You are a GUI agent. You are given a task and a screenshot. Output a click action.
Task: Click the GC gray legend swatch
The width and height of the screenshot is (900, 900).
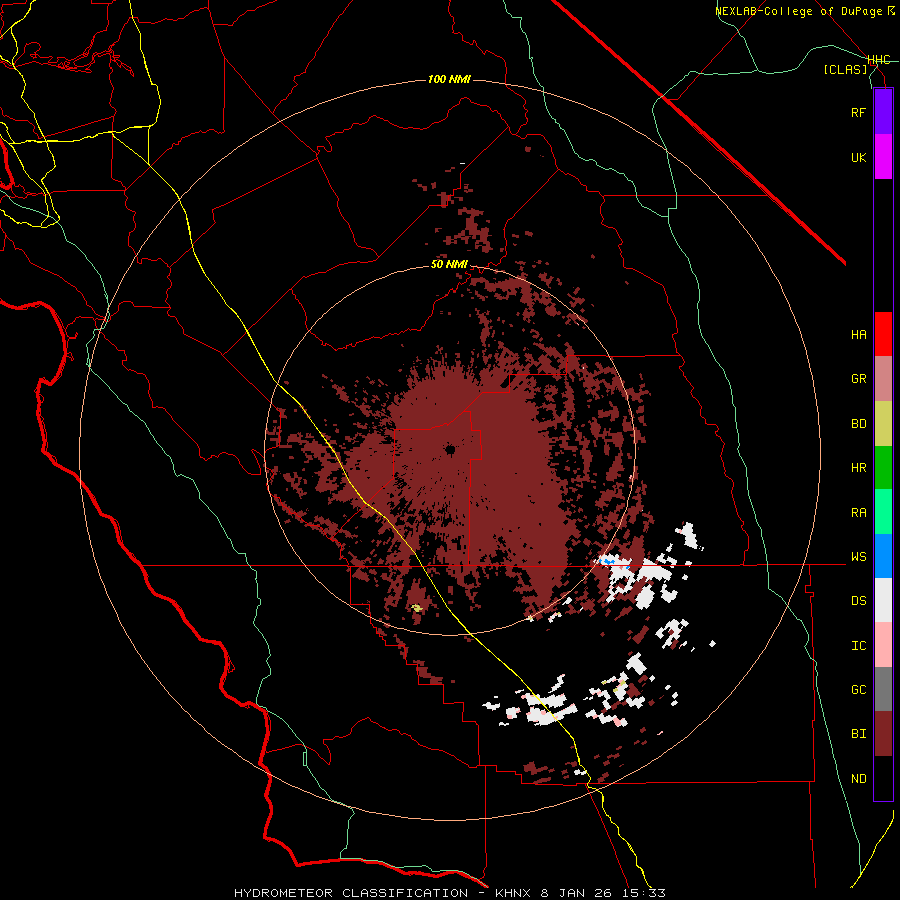coord(883,689)
